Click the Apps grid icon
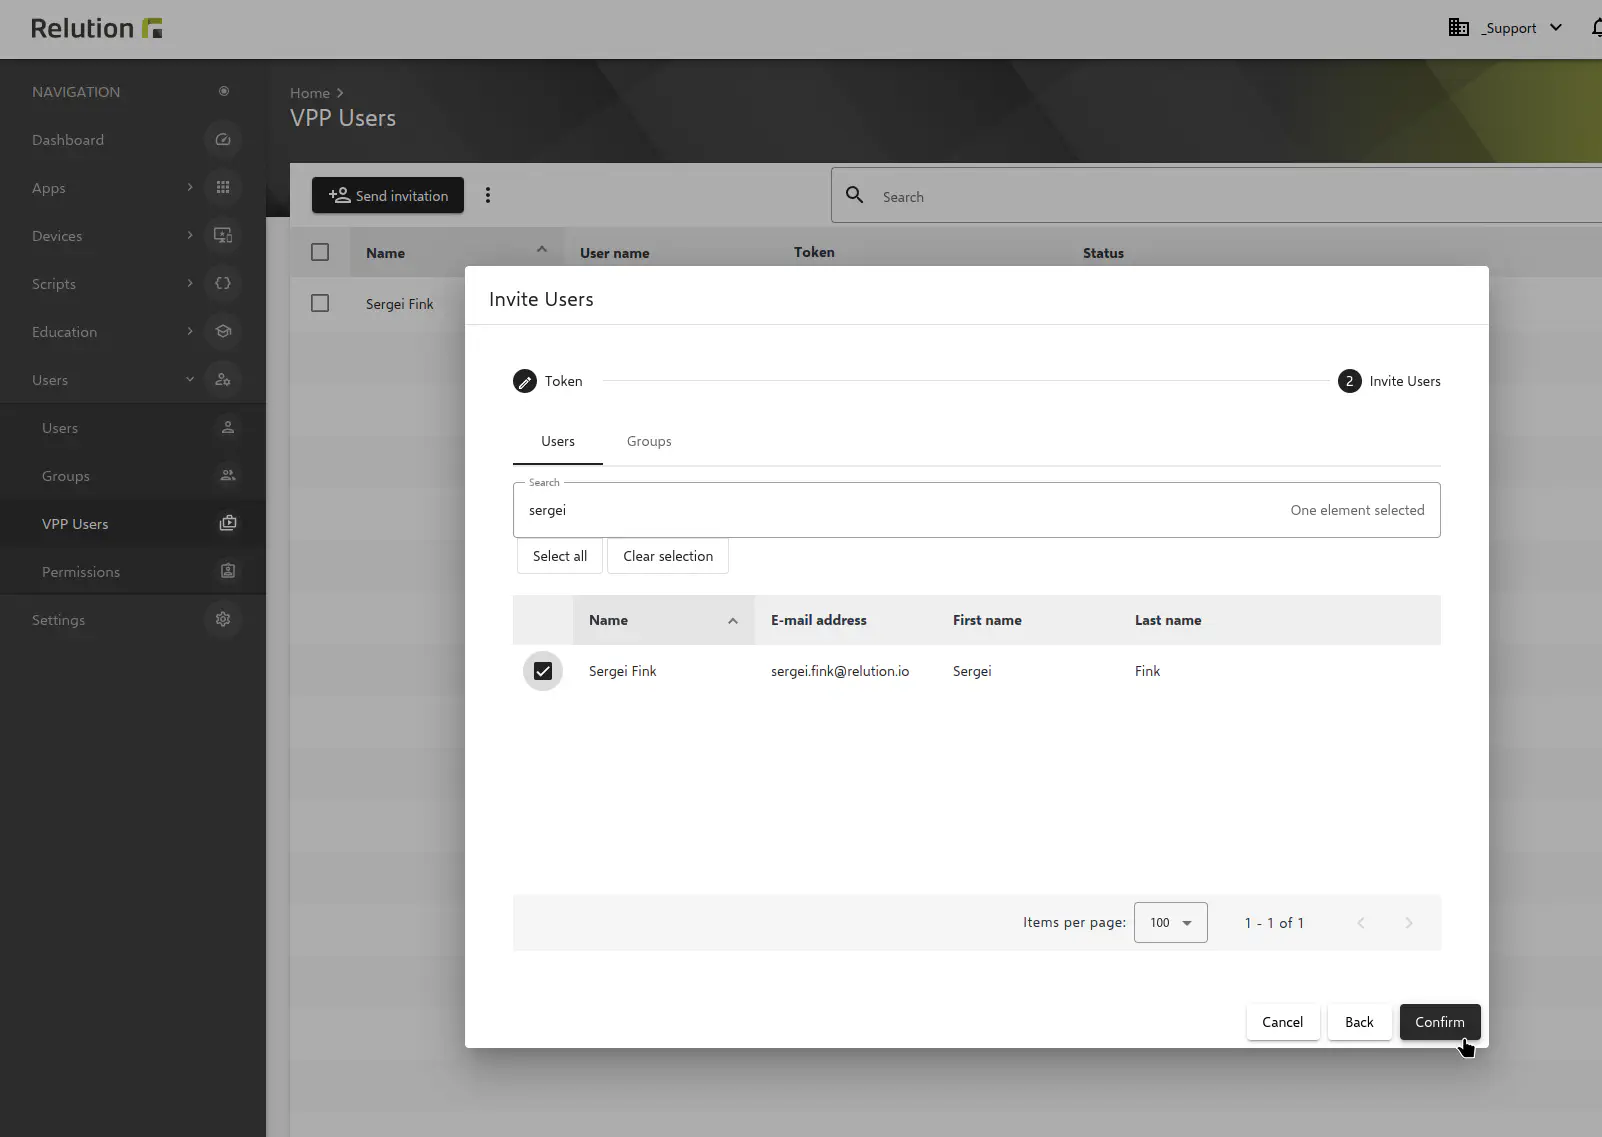Screen dimensions: 1602x1137 223,188
